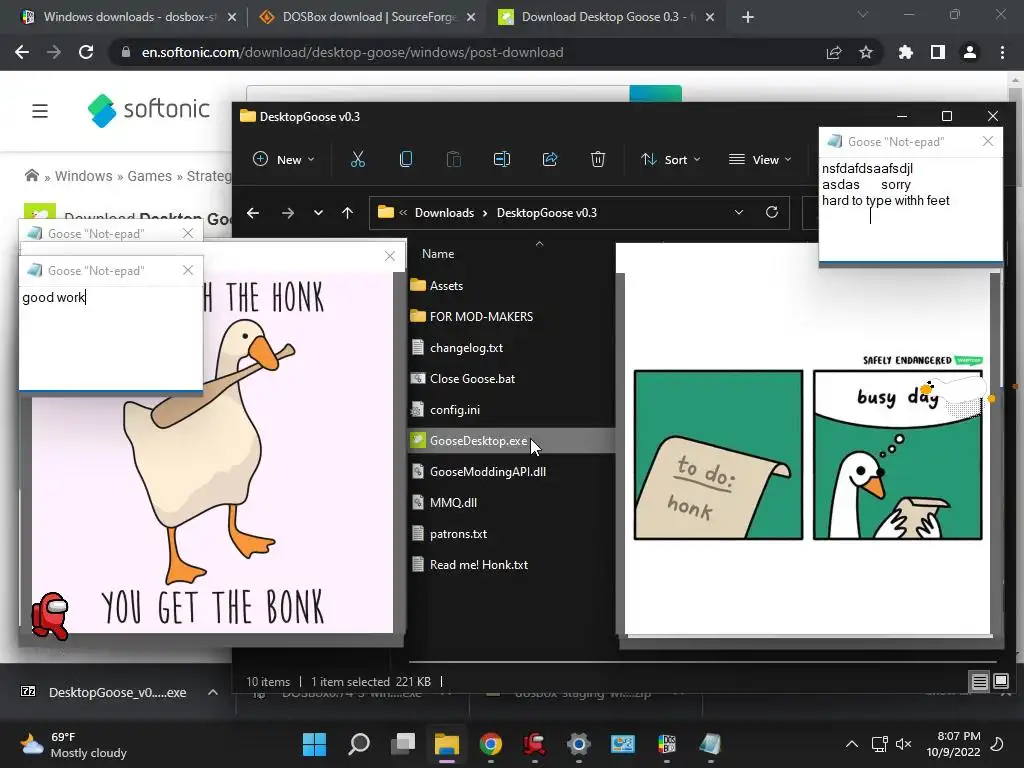The width and height of the screenshot is (1024, 768).
Task: Go up one folder level in Explorer
Action: (x=347, y=213)
